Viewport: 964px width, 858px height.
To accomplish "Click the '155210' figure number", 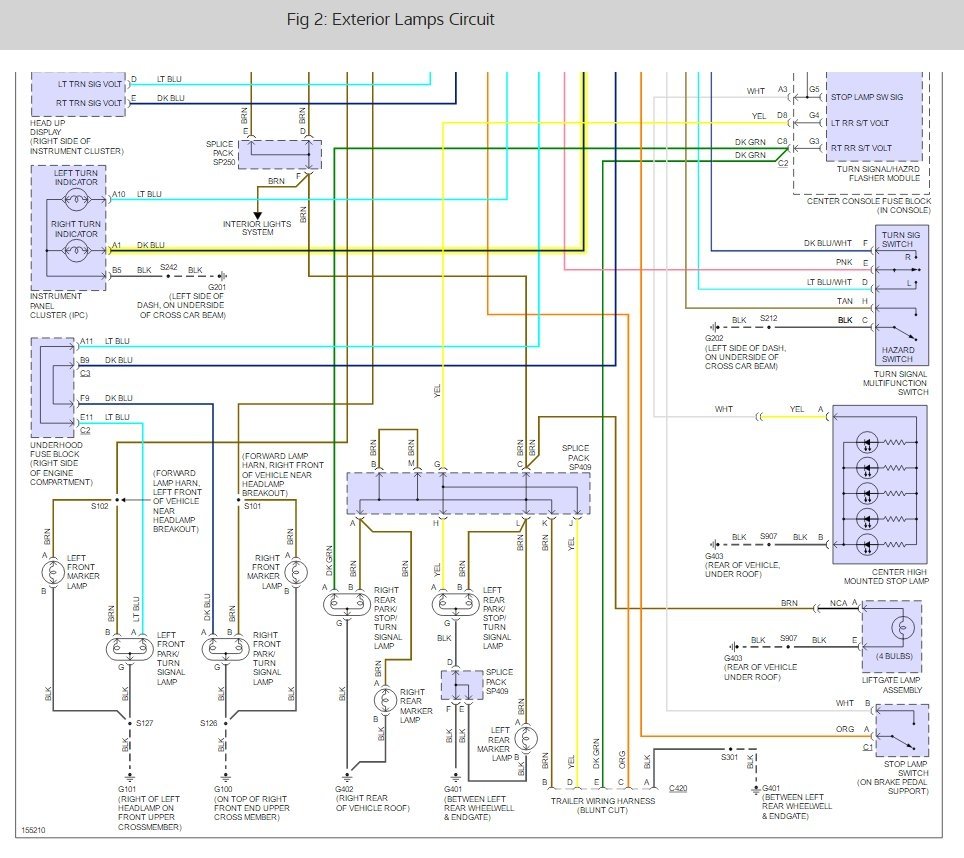I will click(33, 830).
